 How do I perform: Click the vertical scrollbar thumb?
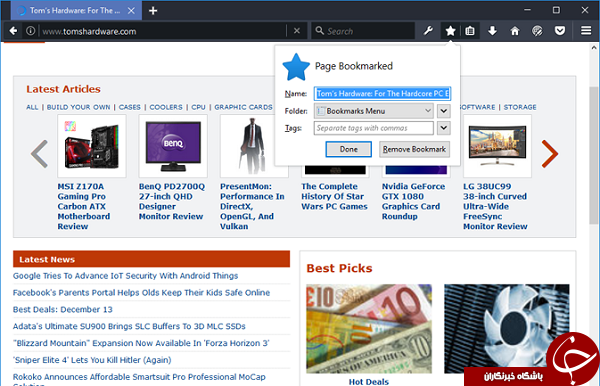coord(593,155)
